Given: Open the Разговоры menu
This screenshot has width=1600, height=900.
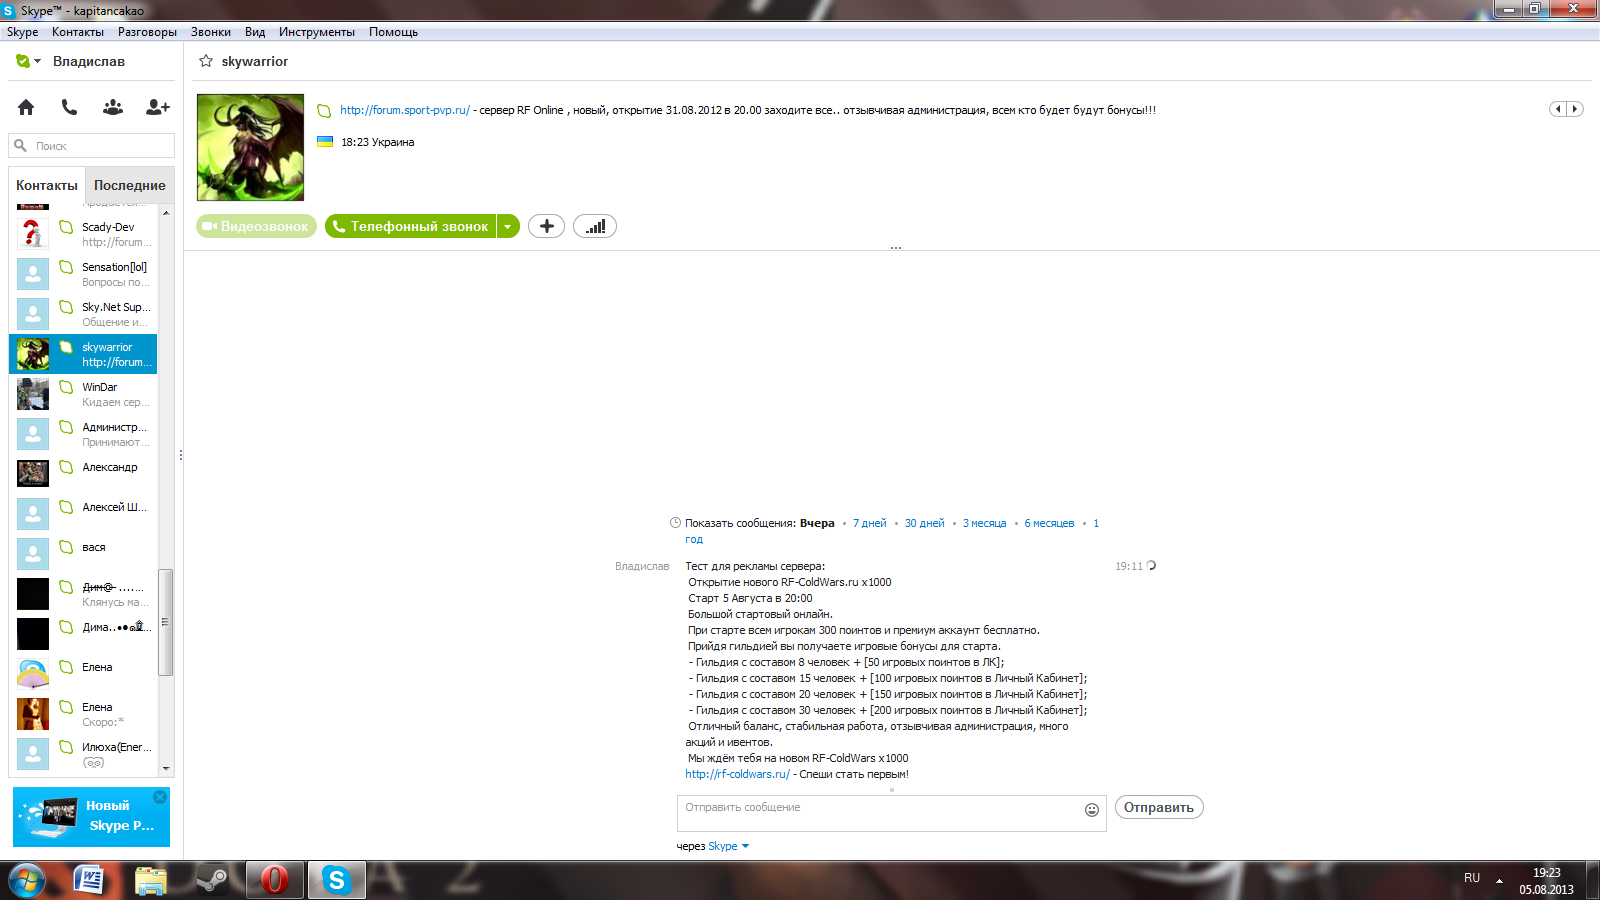Looking at the screenshot, I should (147, 32).
